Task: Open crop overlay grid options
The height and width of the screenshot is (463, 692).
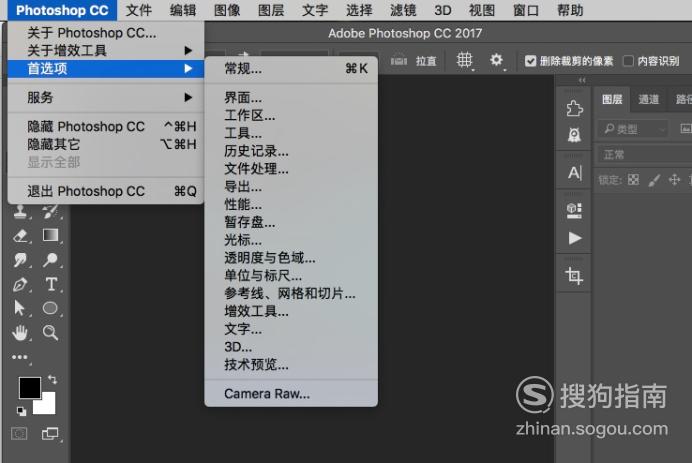Action: coord(464,60)
